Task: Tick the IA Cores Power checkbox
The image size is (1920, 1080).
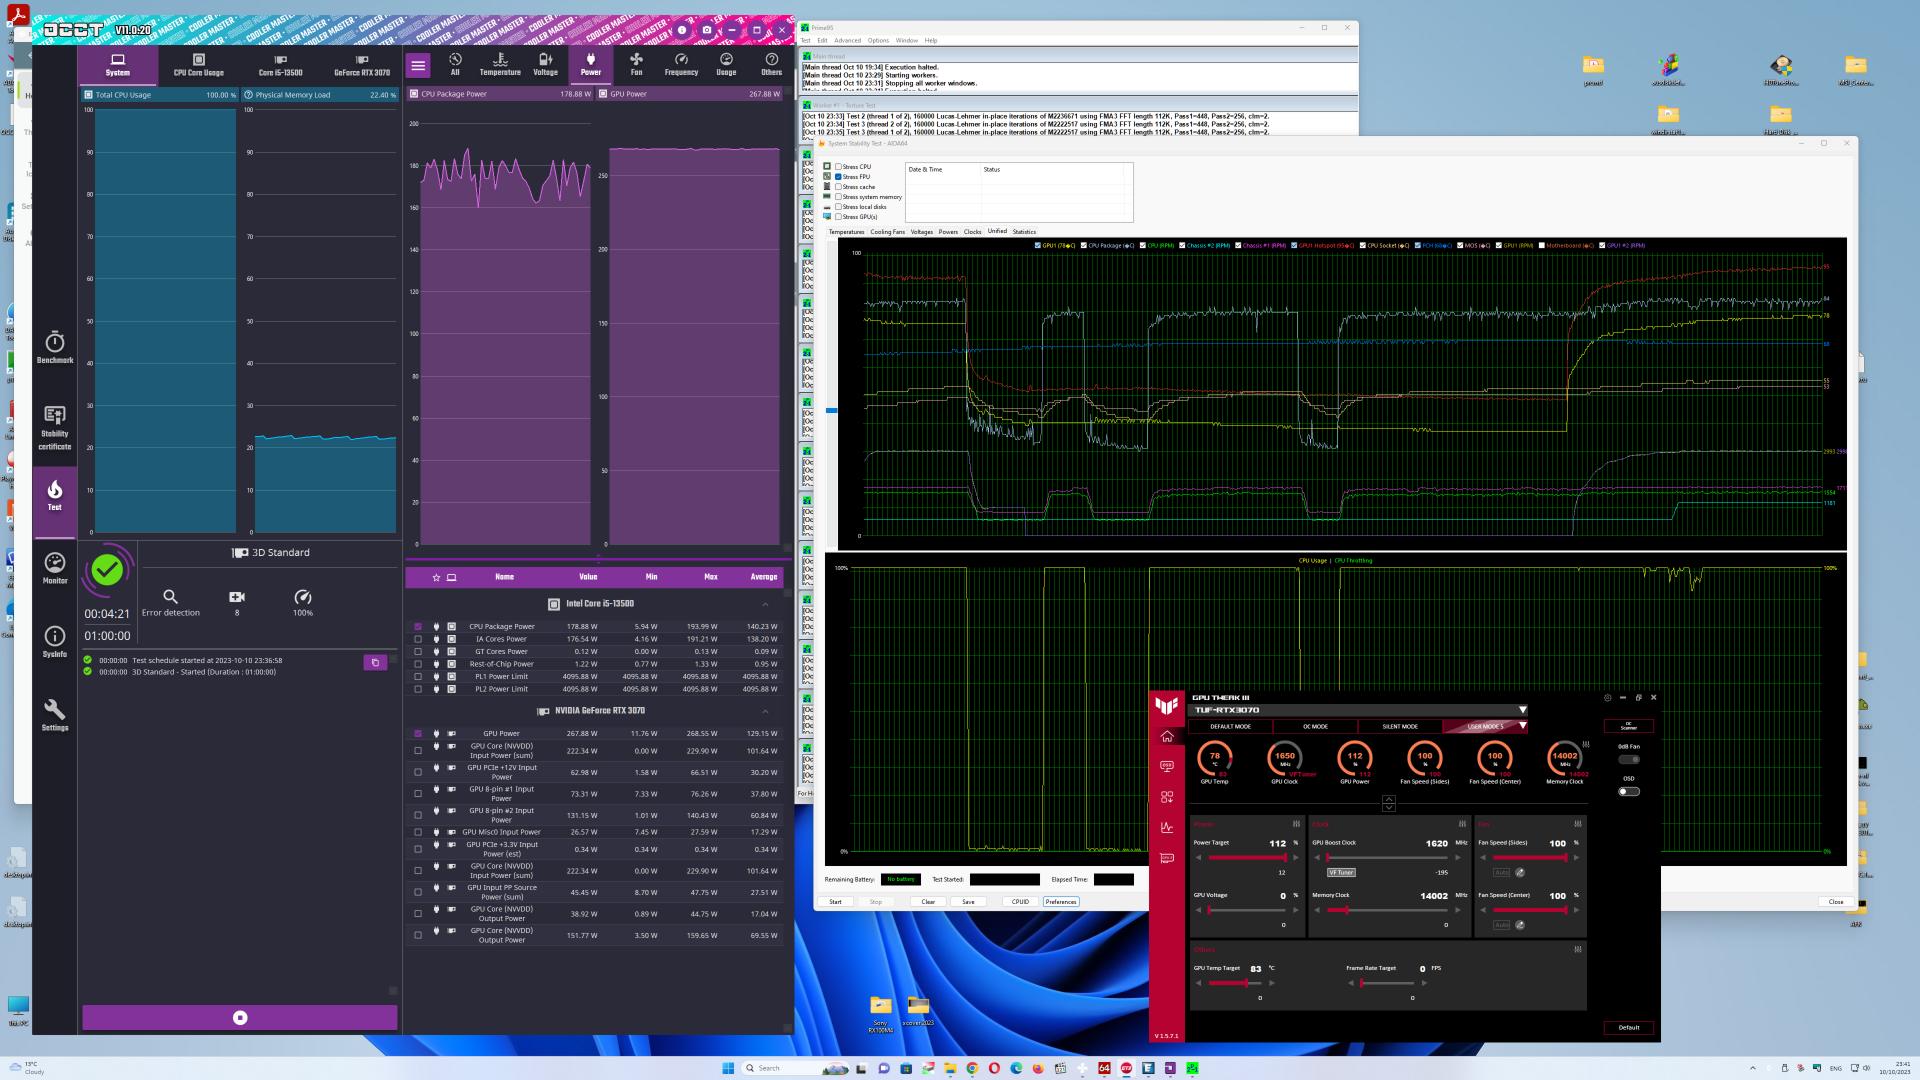Action: pos(418,639)
